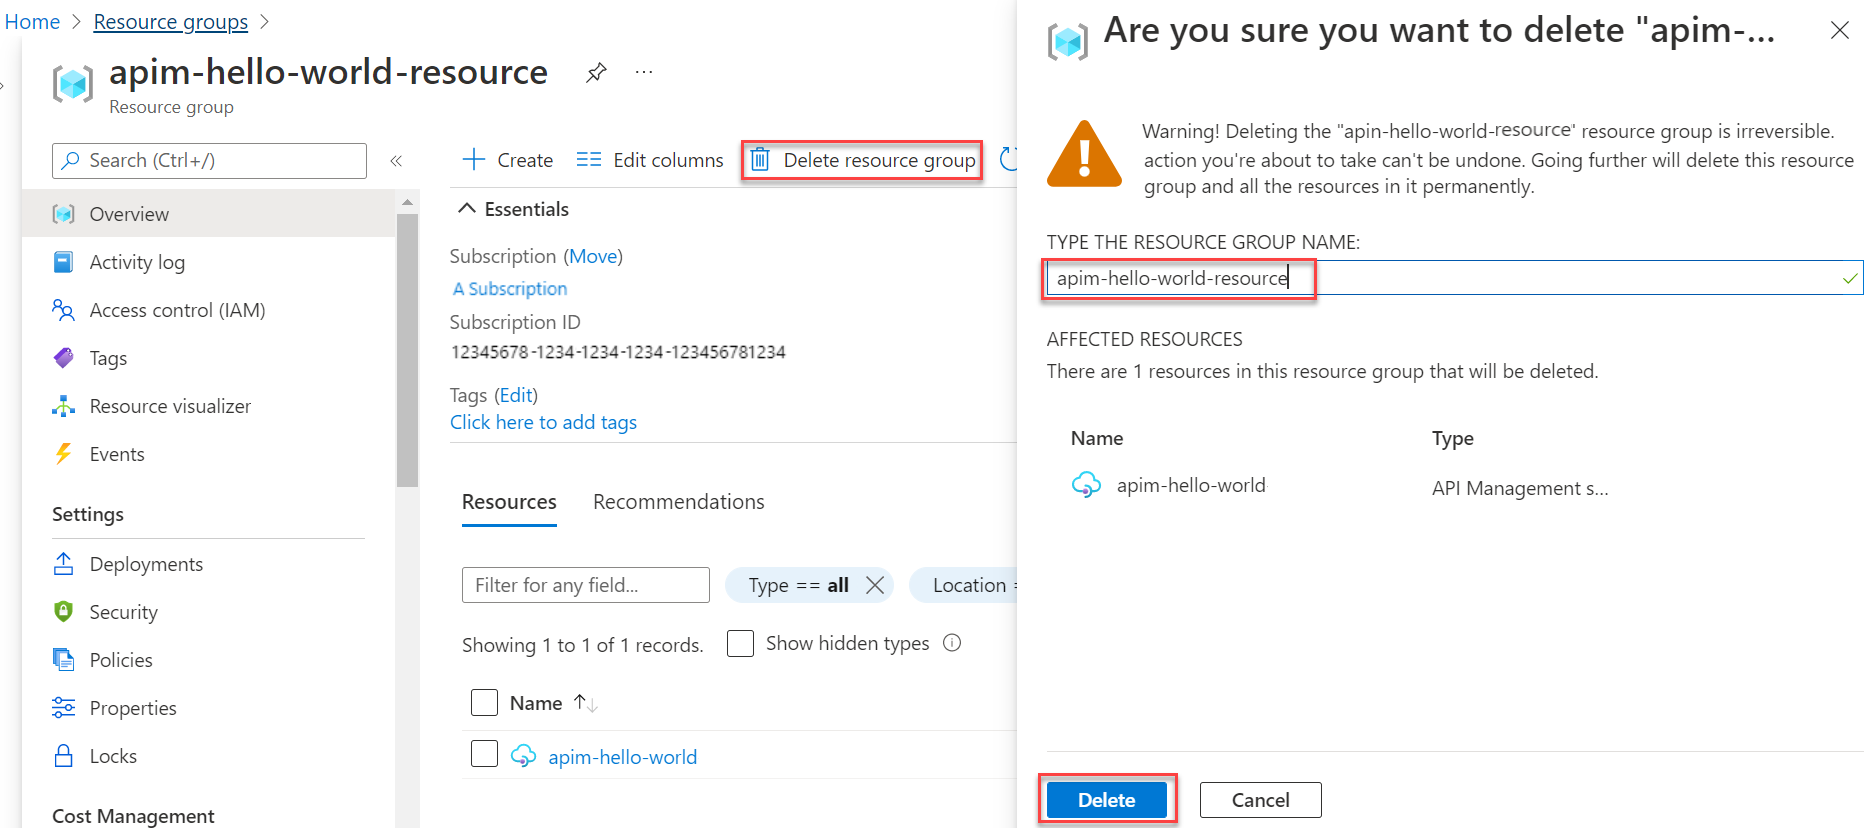Viewport: 1869px width, 828px height.
Task: Confirm deletion with the Delete button
Action: point(1106,799)
